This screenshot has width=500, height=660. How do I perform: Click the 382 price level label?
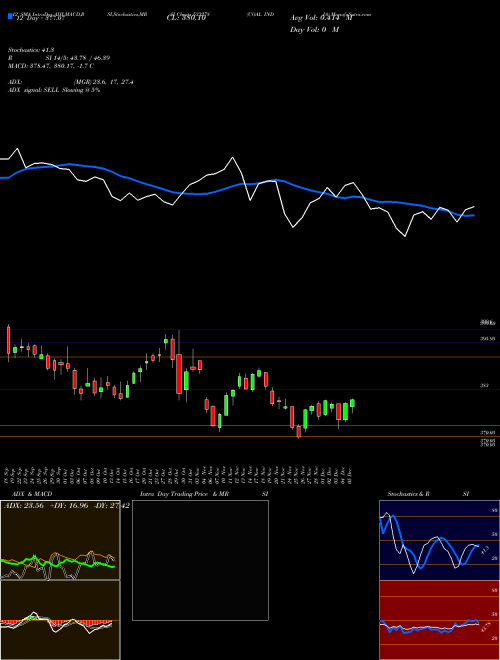click(x=484, y=385)
